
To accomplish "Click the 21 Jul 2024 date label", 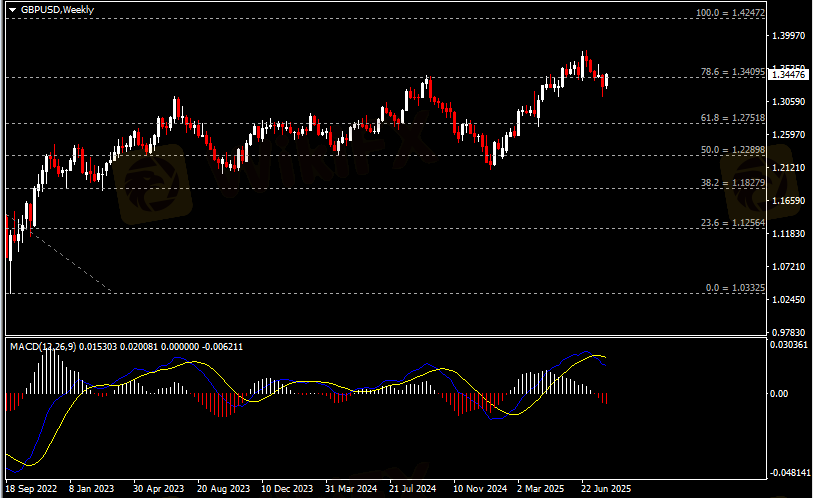I will click(413, 489).
